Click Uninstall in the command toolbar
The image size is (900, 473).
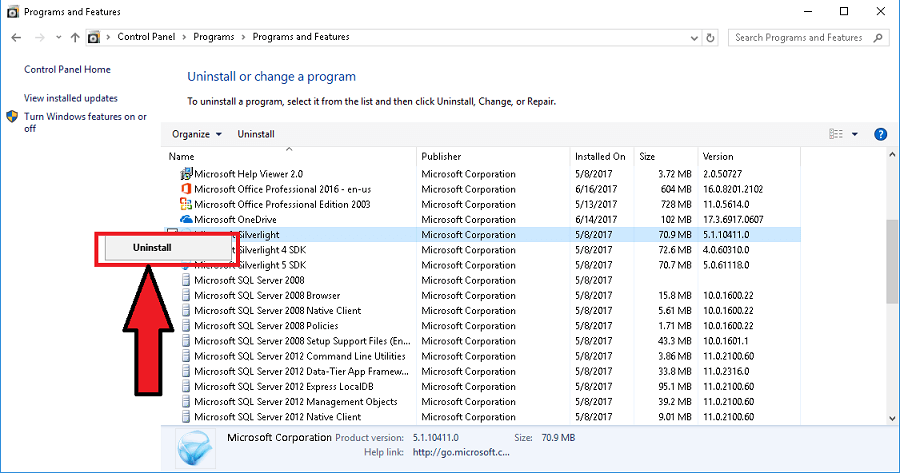(x=256, y=134)
